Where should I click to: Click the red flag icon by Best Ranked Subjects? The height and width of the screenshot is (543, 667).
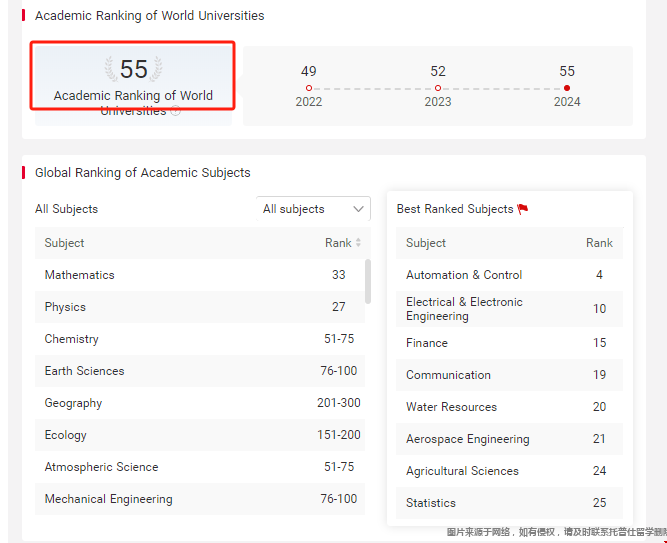(x=523, y=209)
